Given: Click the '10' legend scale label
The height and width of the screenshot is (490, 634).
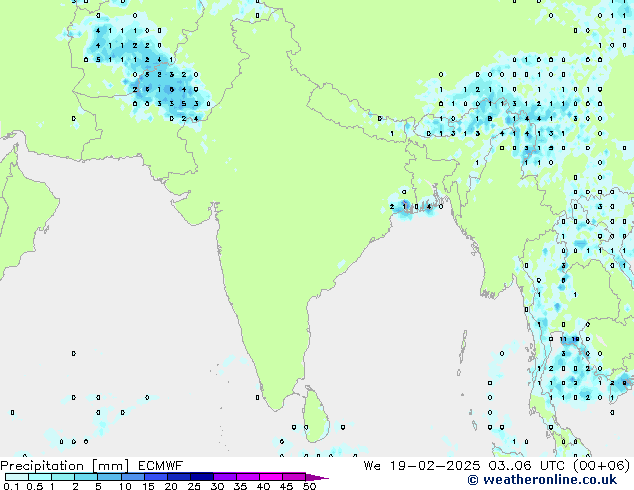Looking at the screenshot, I should (x=125, y=486).
